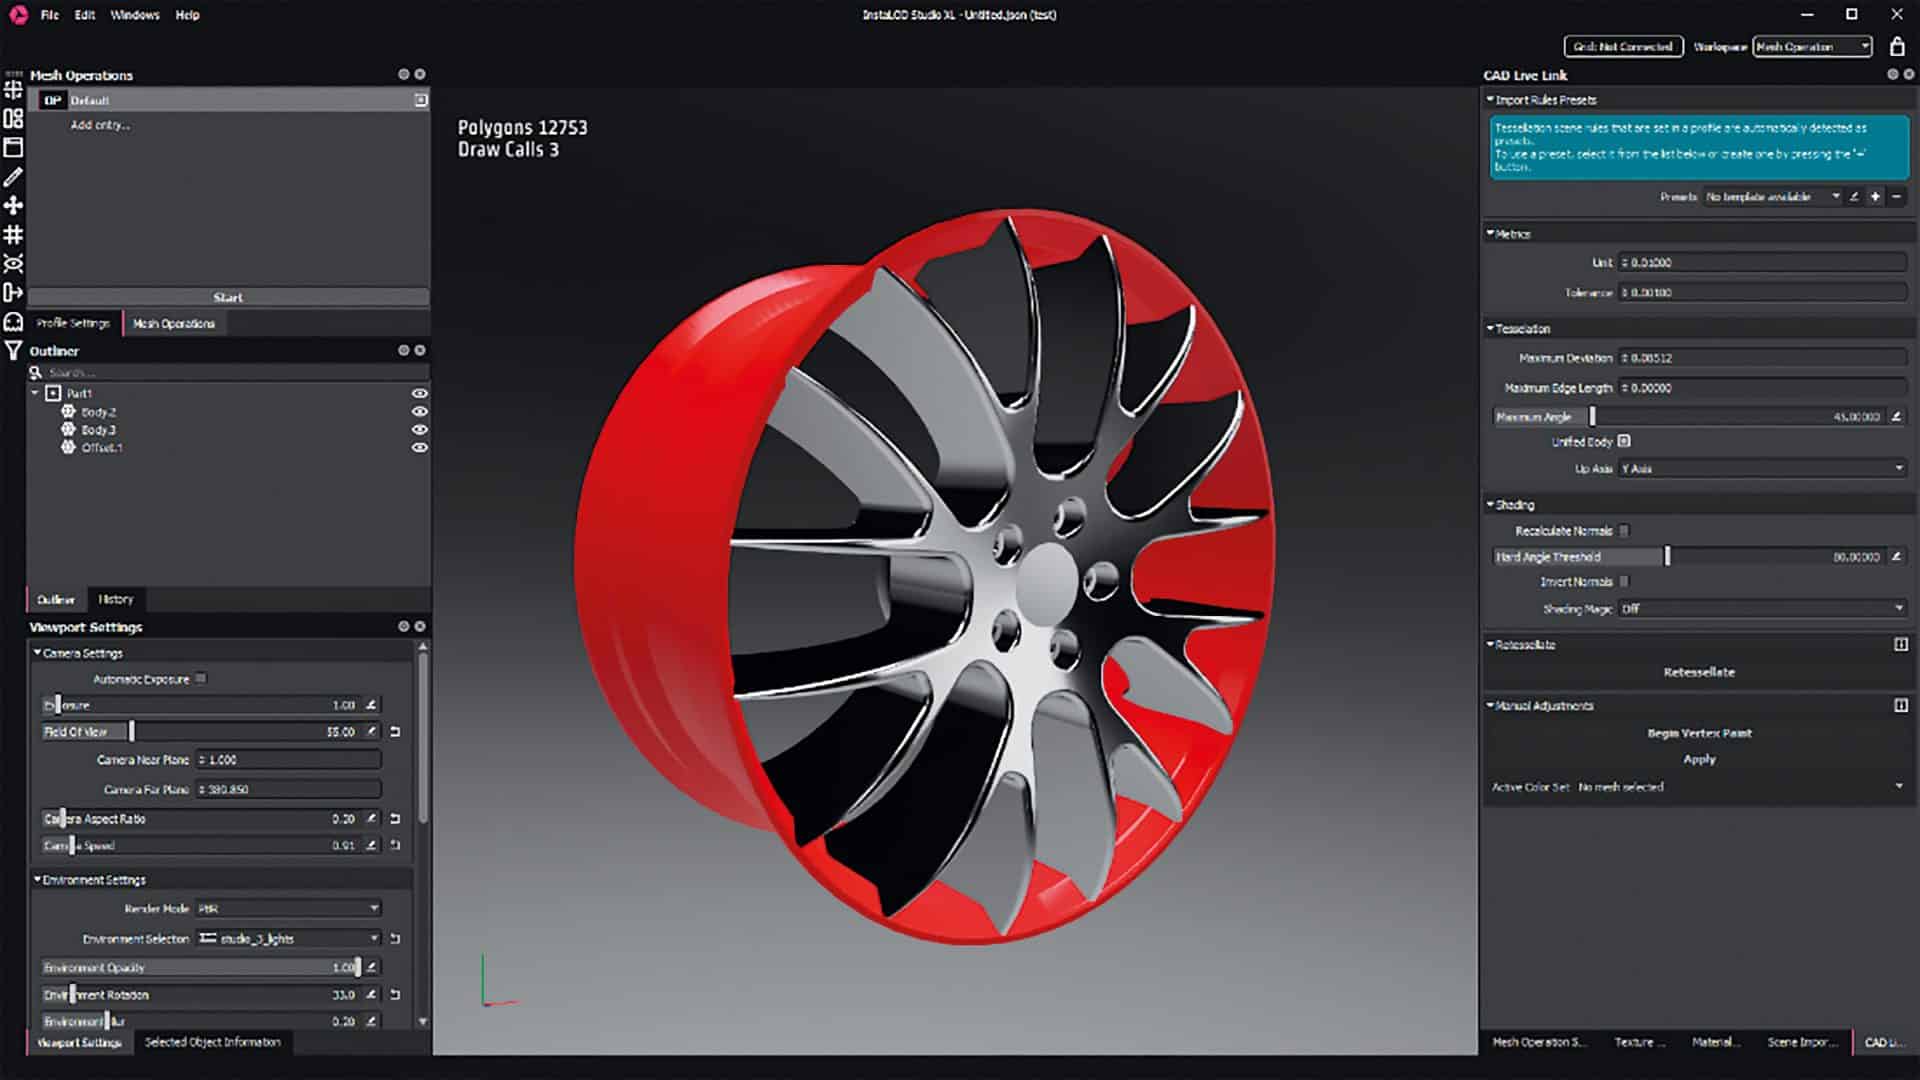1920x1080 pixels.
Task: Open the export arrow tool in left sidebar
Action: click(x=13, y=293)
